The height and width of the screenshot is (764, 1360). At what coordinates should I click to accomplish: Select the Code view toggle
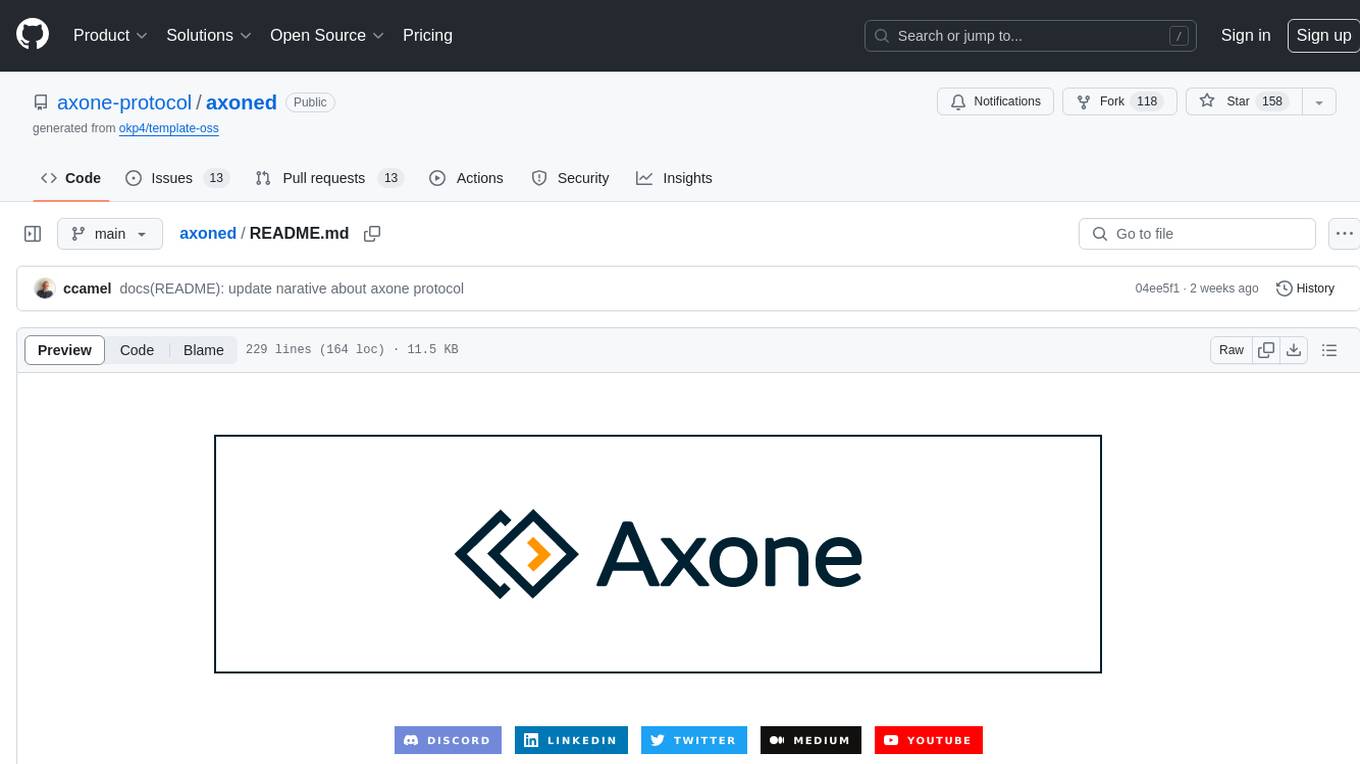tap(137, 350)
